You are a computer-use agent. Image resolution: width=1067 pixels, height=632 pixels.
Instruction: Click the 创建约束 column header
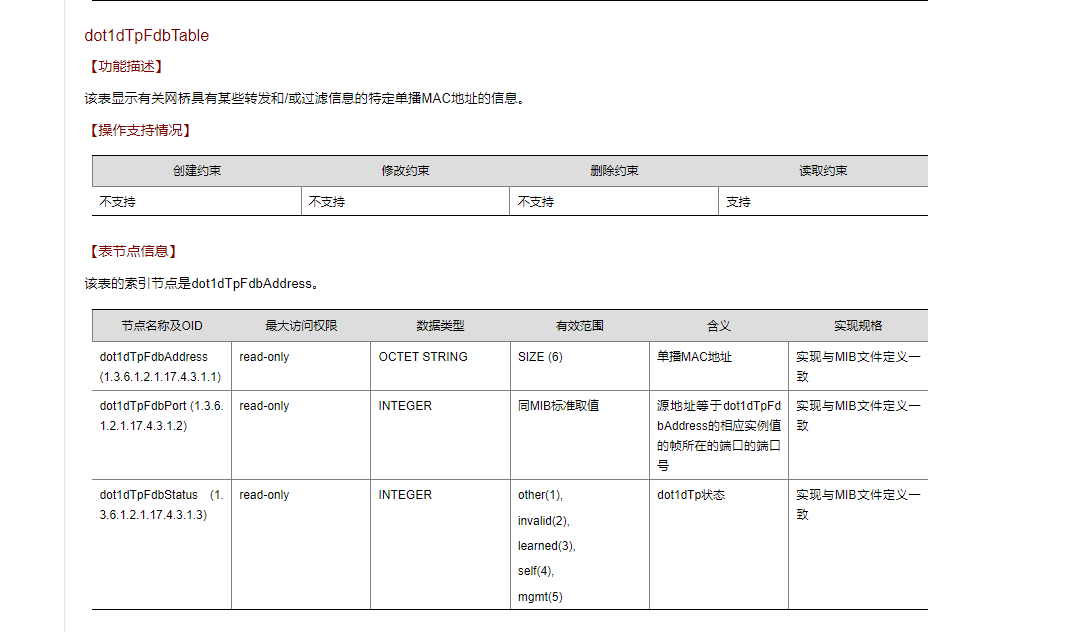[197, 171]
